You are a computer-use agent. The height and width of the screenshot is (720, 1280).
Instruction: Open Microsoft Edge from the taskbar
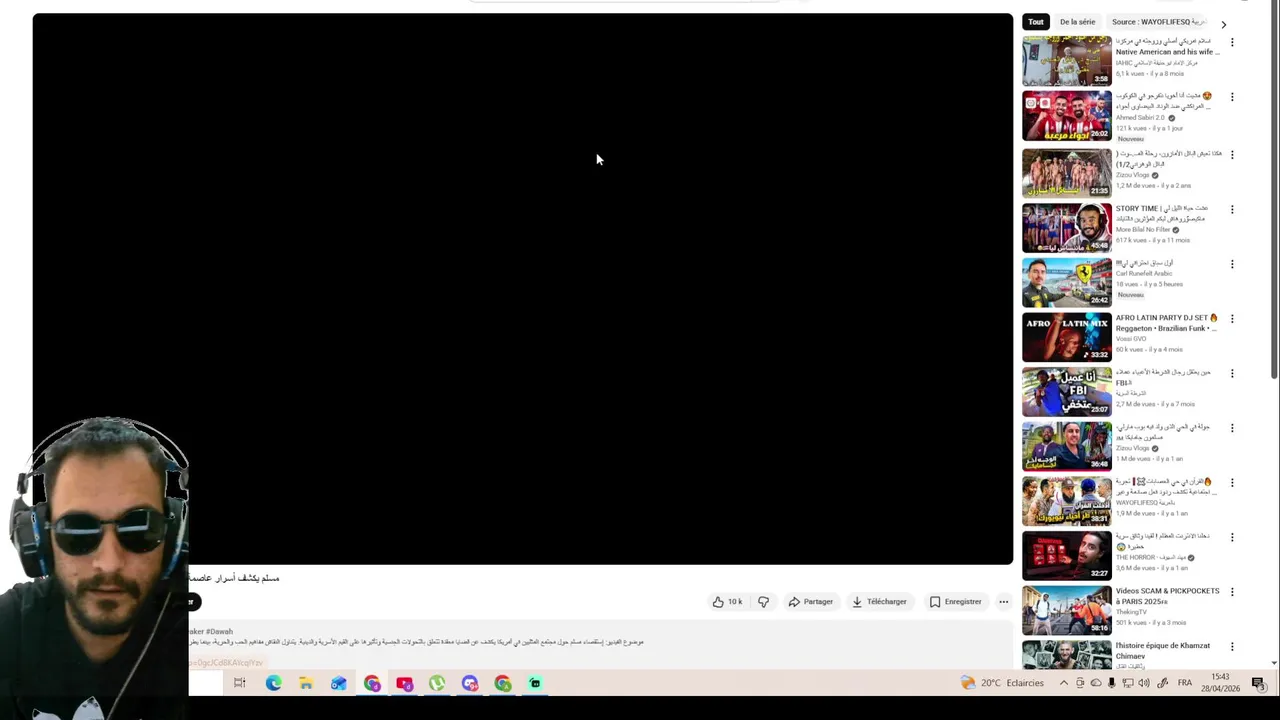[273, 683]
